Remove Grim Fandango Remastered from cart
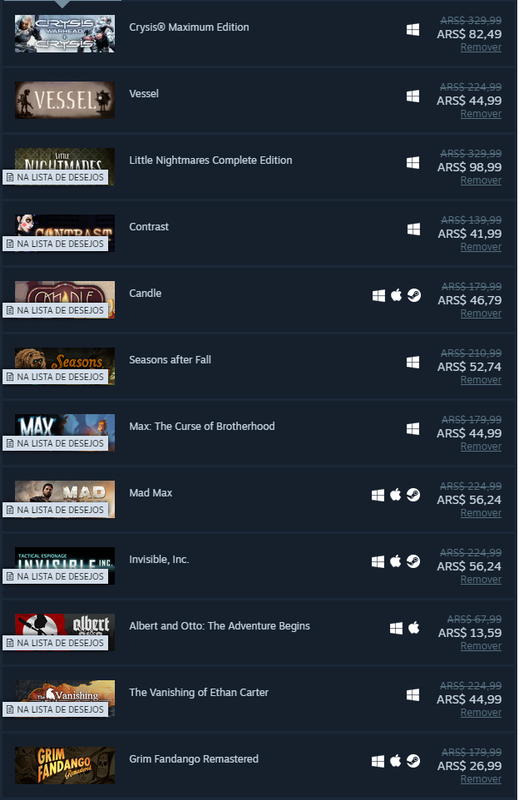The width and height of the screenshot is (524, 800). pos(481,779)
